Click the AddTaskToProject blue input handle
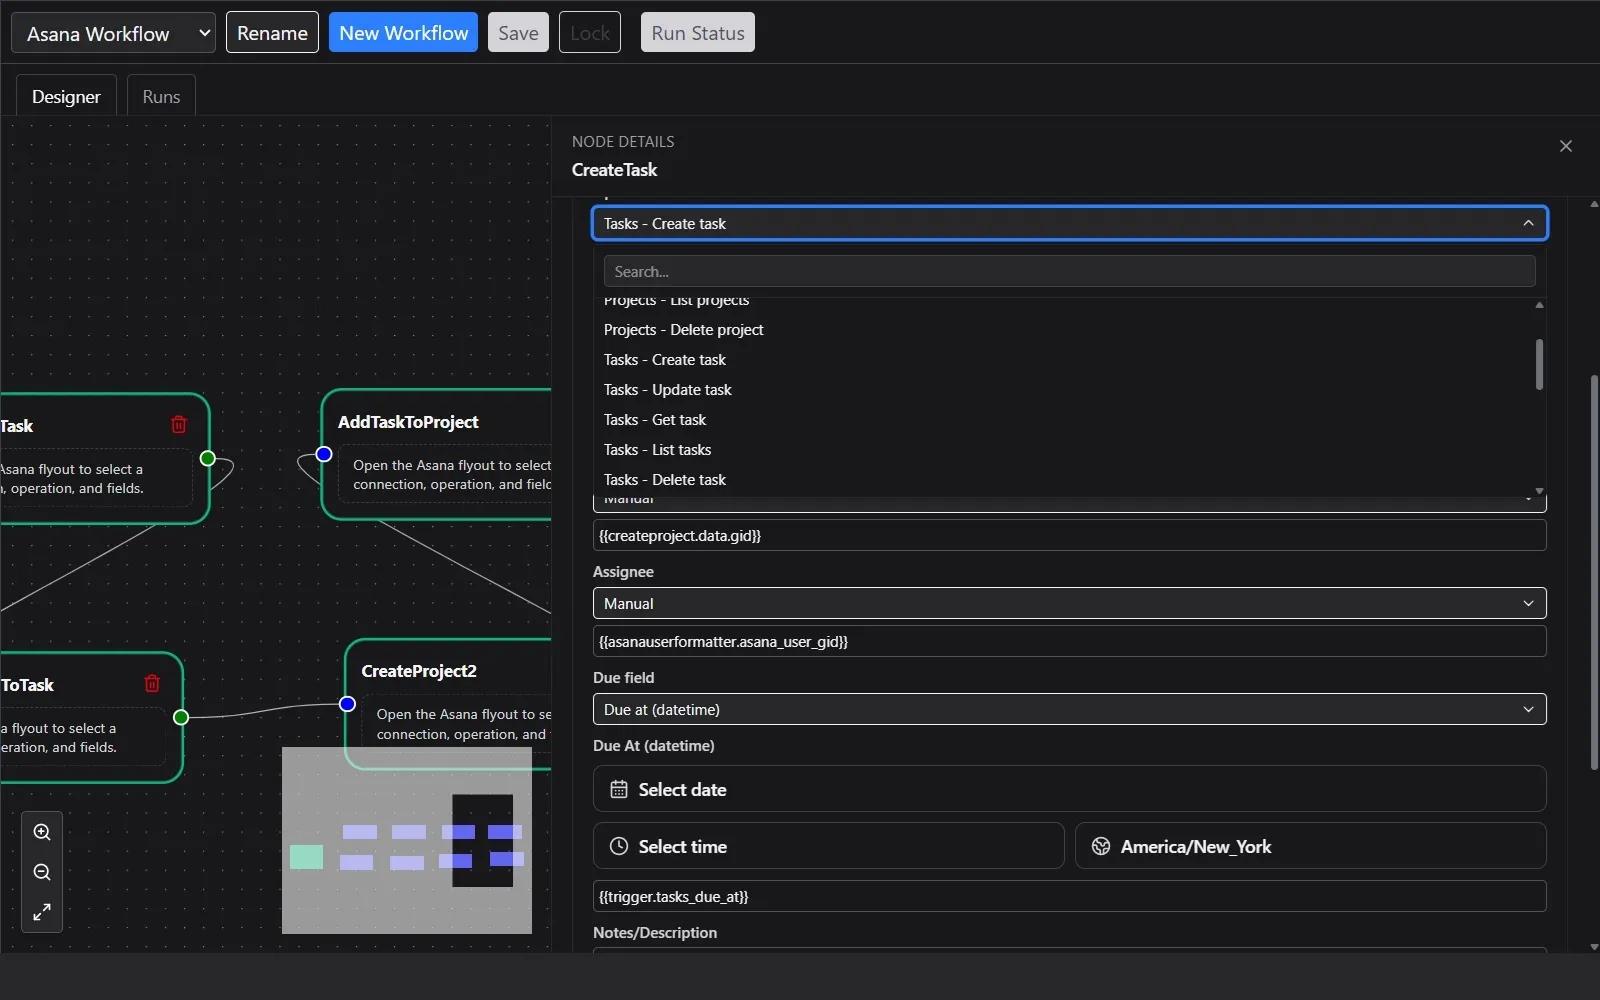Viewport: 1600px width, 1000px height. [x=324, y=454]
